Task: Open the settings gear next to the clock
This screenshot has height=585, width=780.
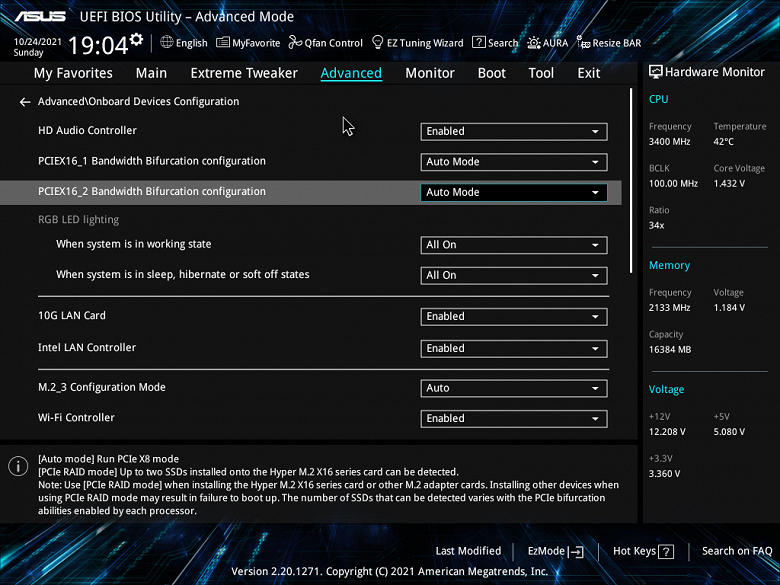Action: [136, 39]
